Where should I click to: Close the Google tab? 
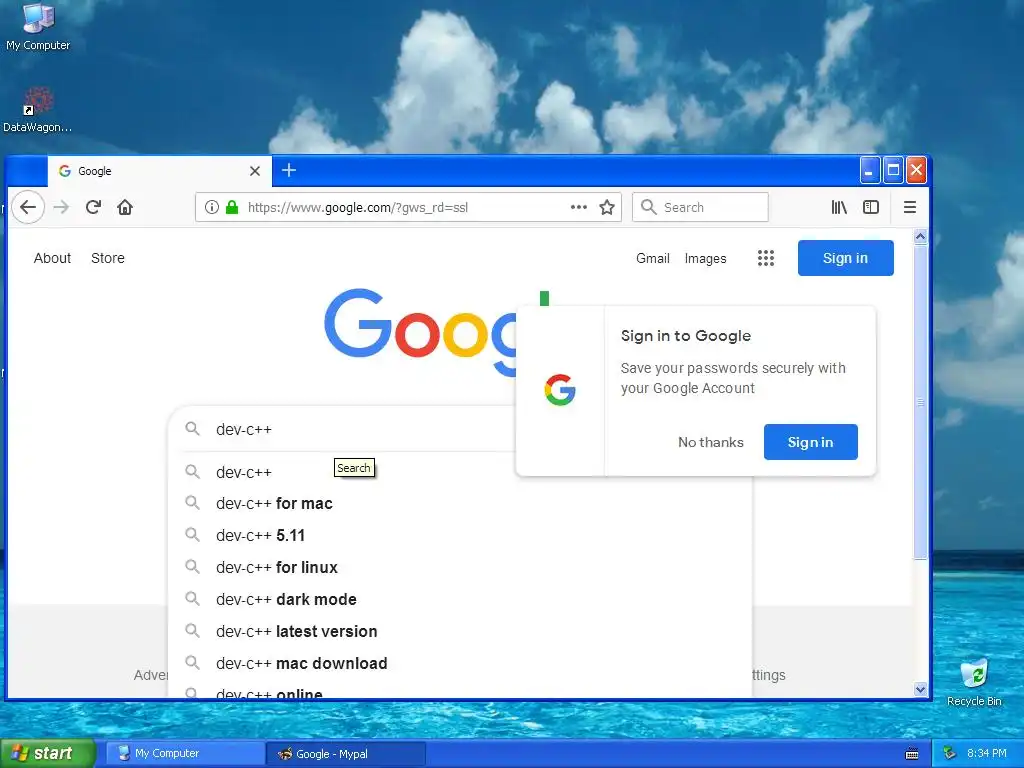pyautogui.click(x=255, y=171)
